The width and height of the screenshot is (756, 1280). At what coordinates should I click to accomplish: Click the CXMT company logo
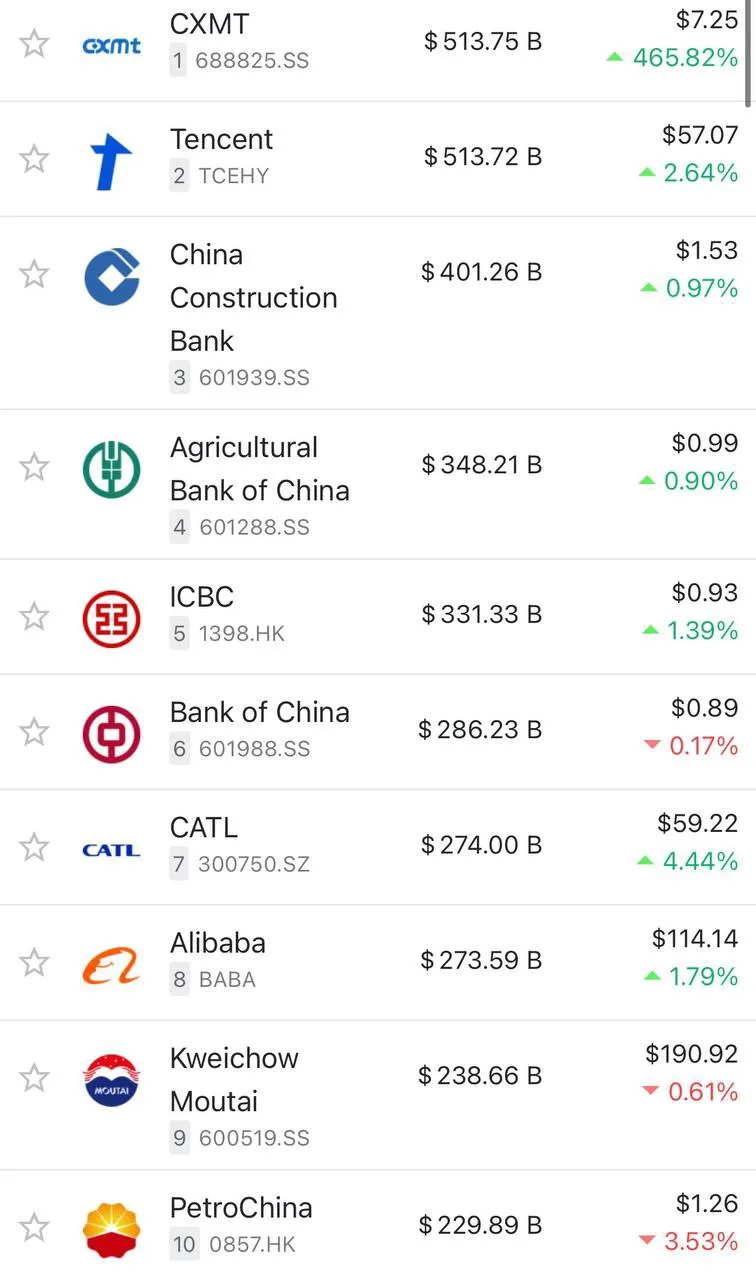(111, 45)
